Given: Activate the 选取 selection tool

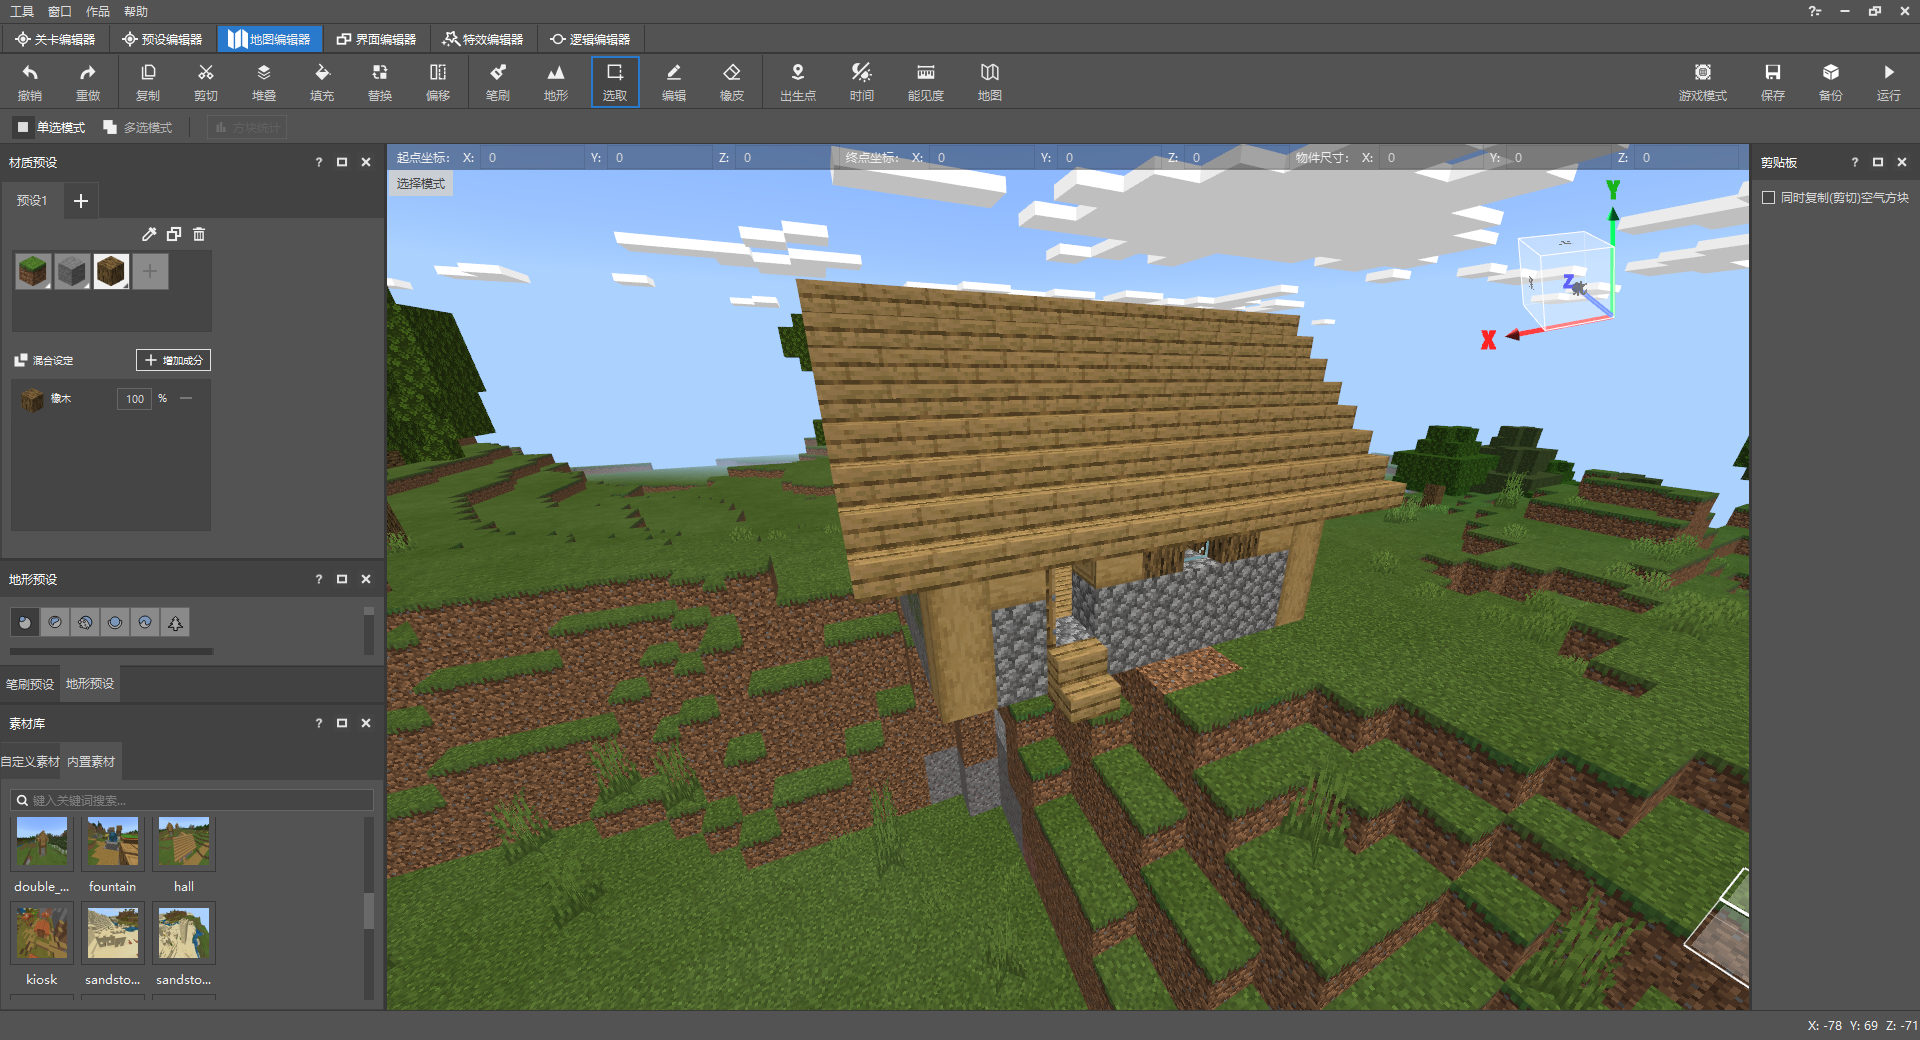Looking at the screenshot, I should pos(615,82).
